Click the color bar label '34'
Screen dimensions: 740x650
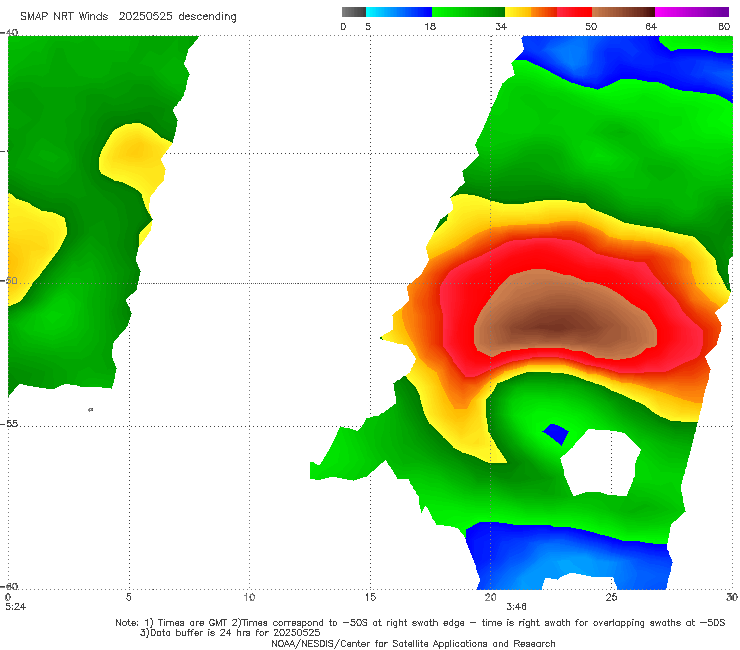pyautogui.click(x=501, y=27)
